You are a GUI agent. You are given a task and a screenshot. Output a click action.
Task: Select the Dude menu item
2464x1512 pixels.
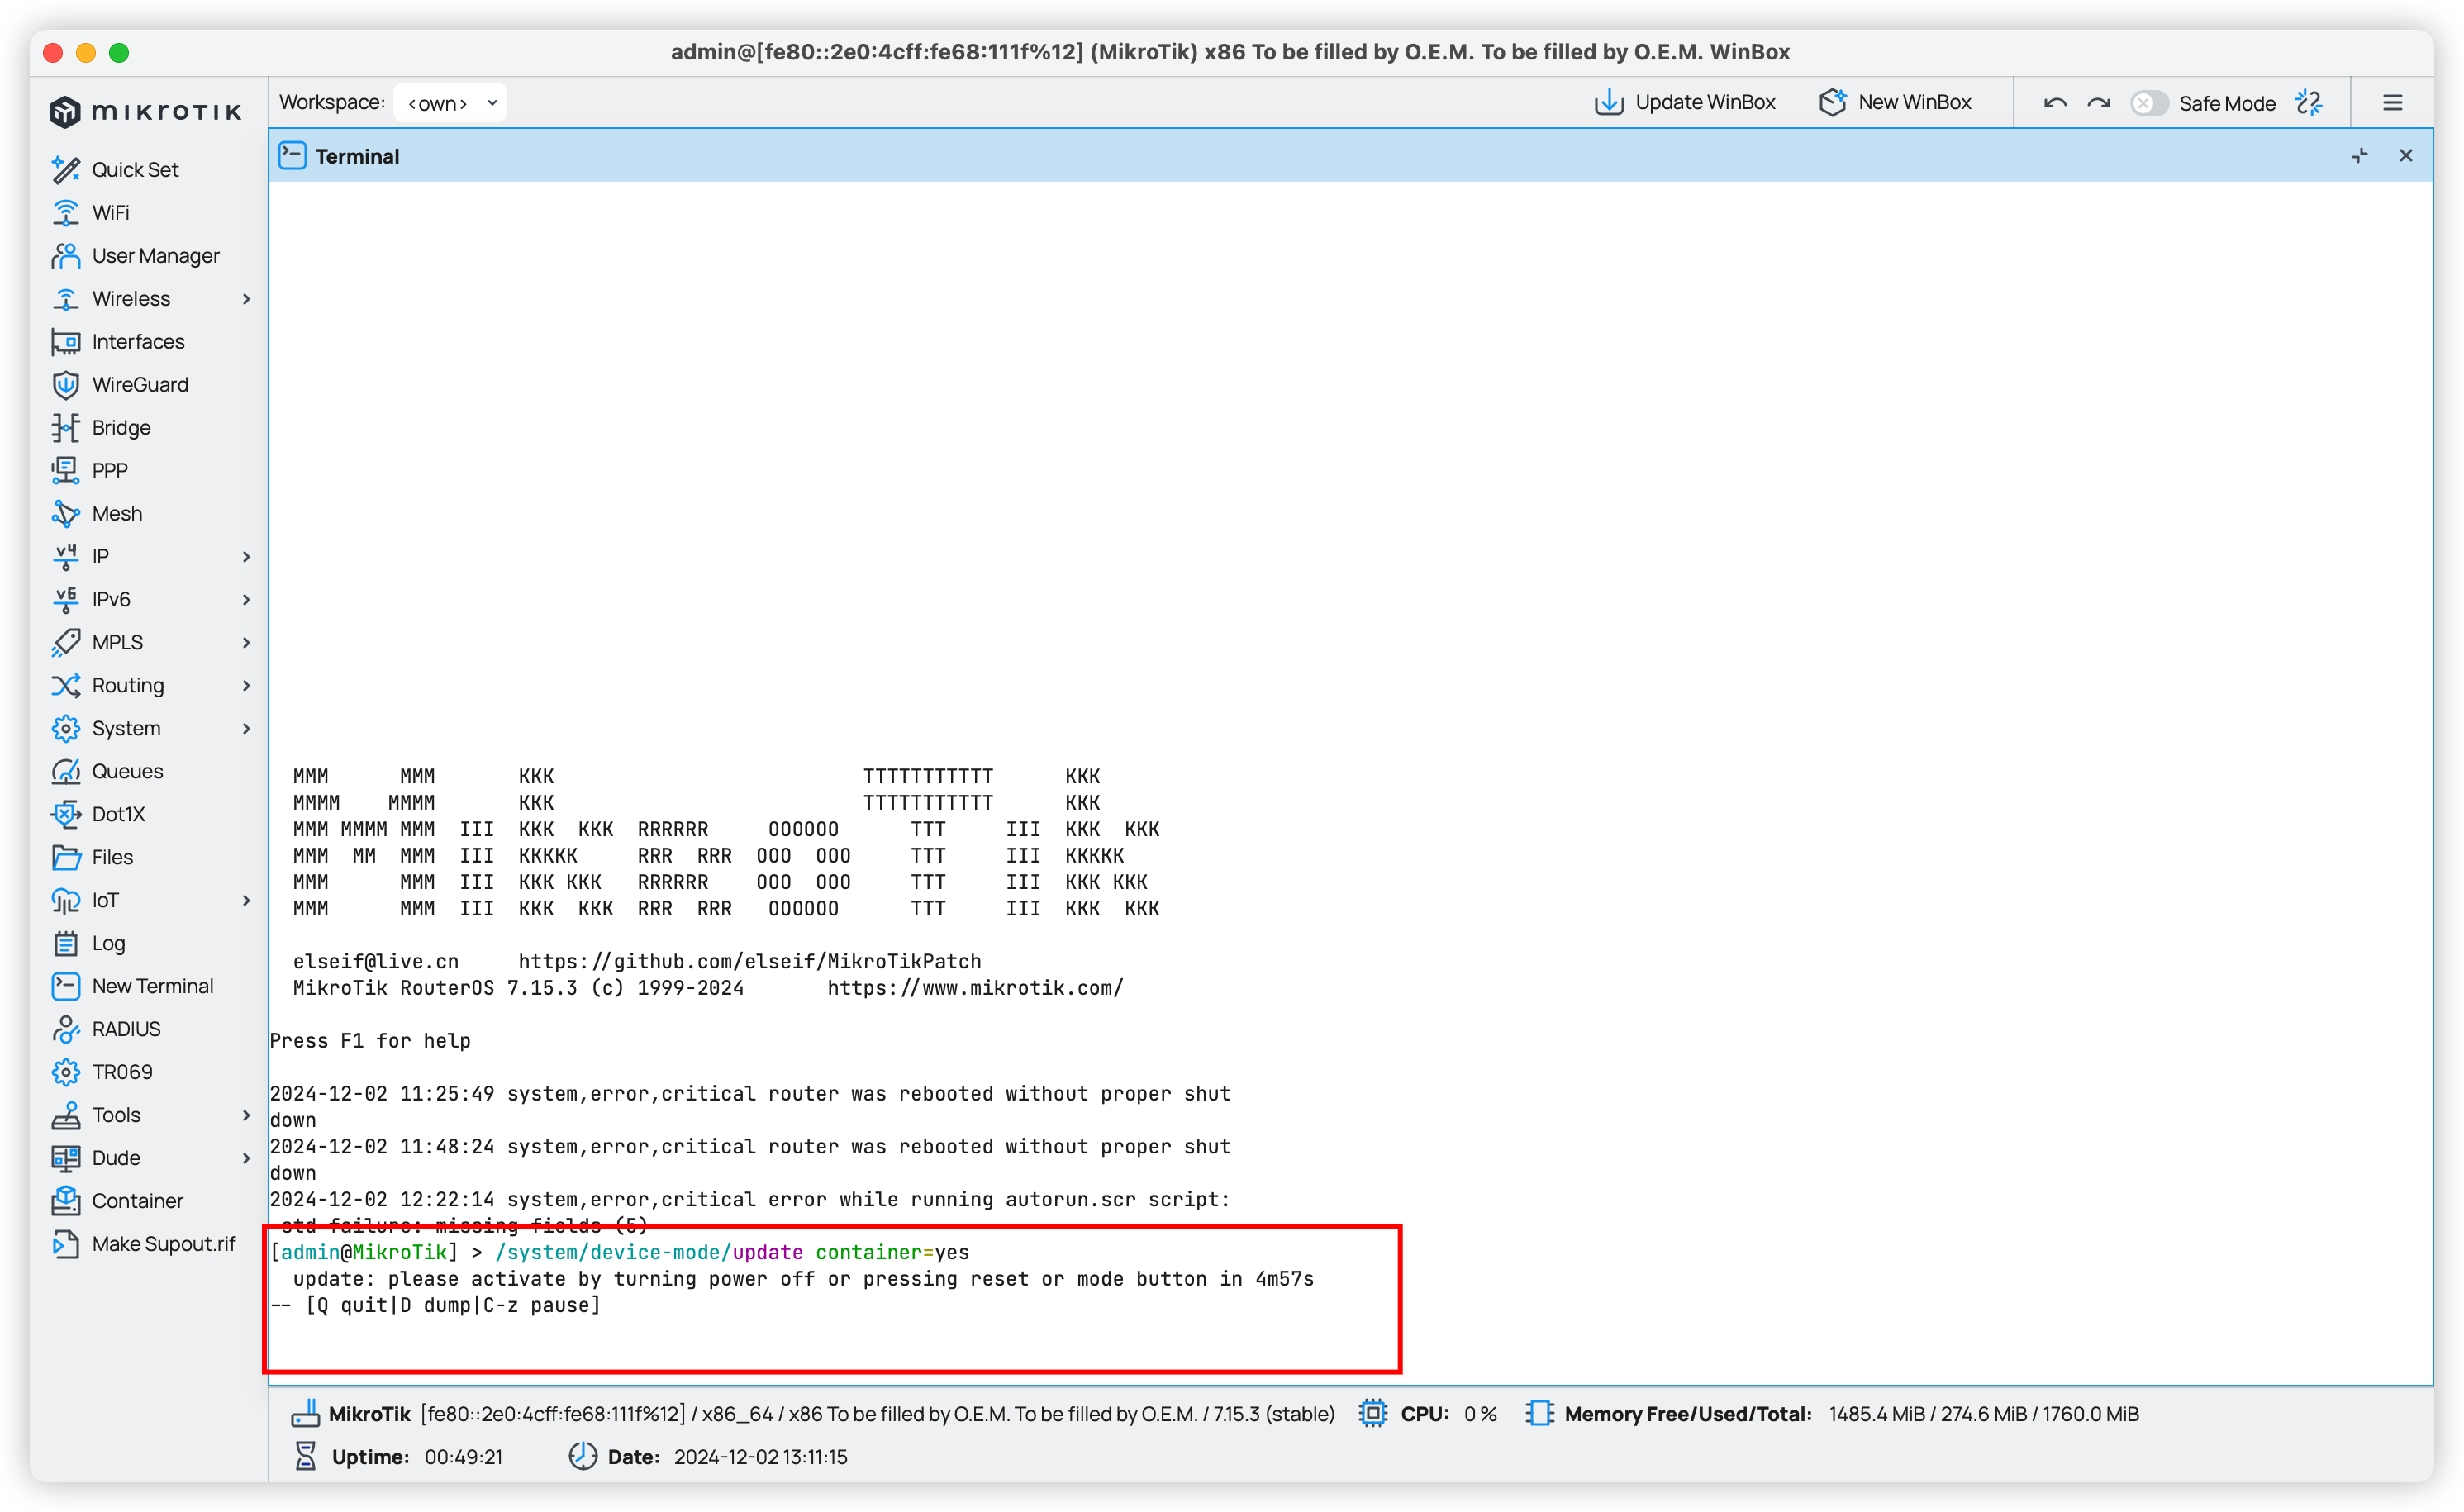point(115,1157)
